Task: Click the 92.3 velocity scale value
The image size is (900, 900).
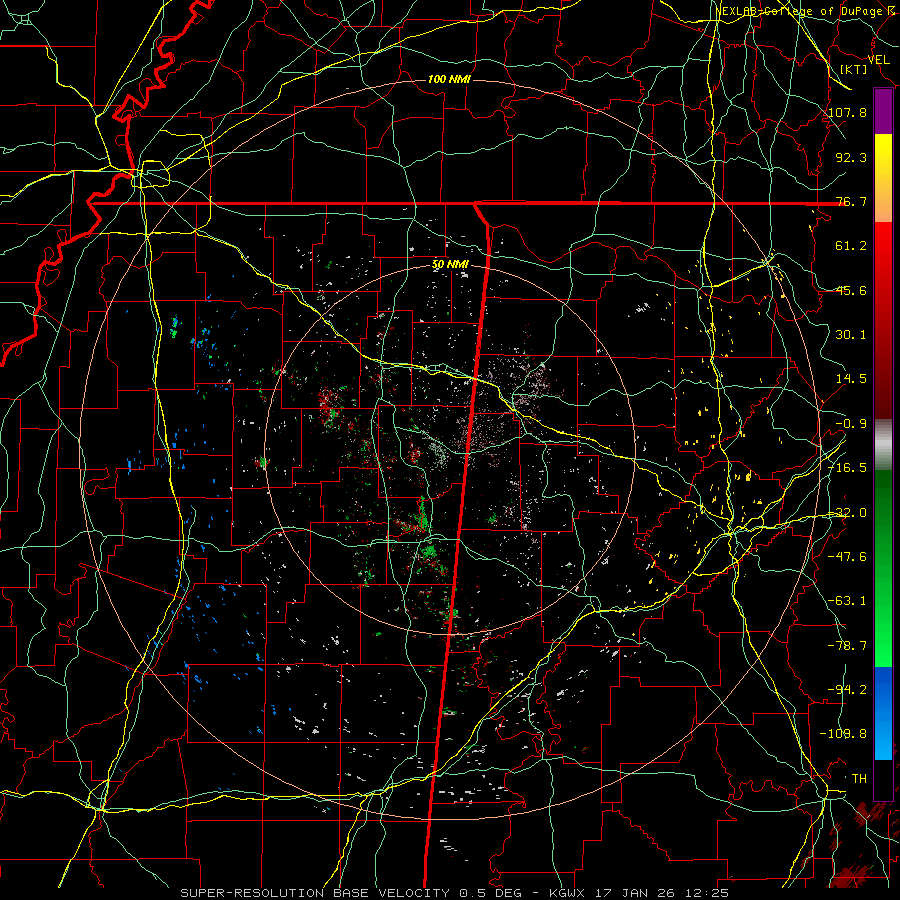Action: (x=851, y=157)
